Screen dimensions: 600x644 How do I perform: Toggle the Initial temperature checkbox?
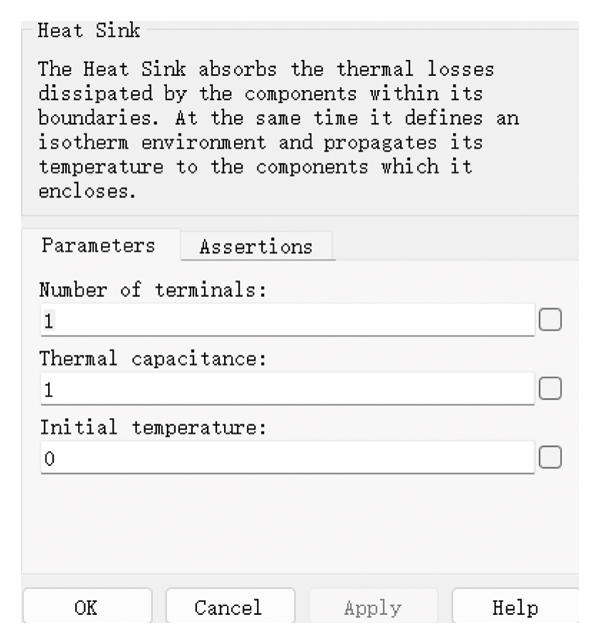[551, 457]
